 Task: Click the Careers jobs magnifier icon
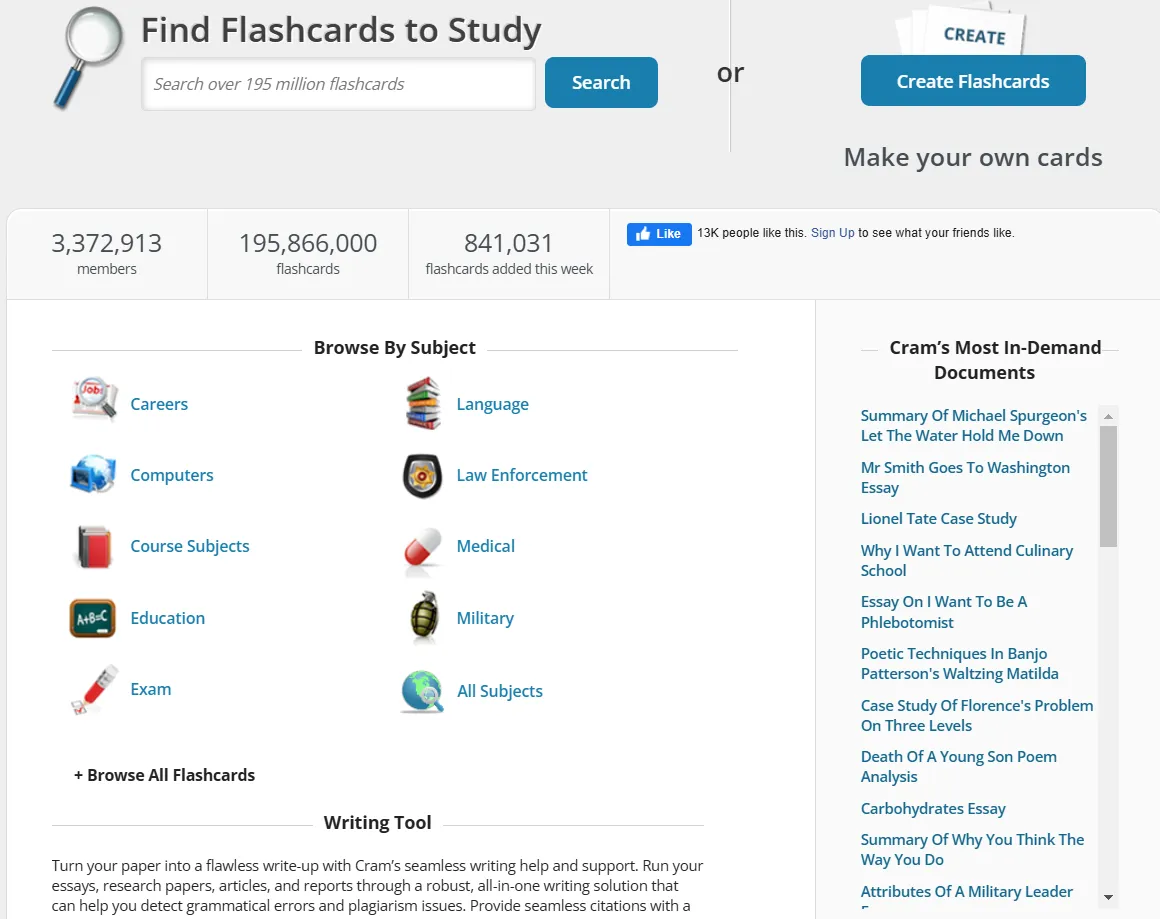point(94,400)
